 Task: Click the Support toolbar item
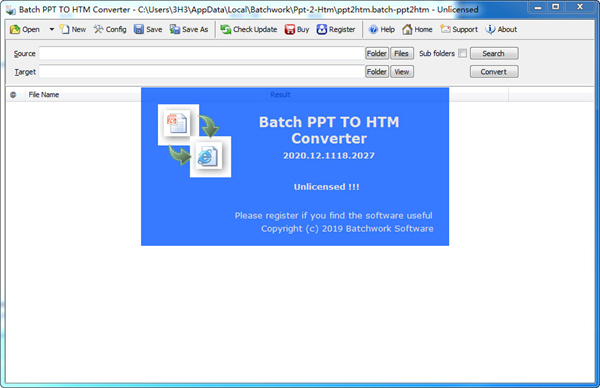pos(459,29)
